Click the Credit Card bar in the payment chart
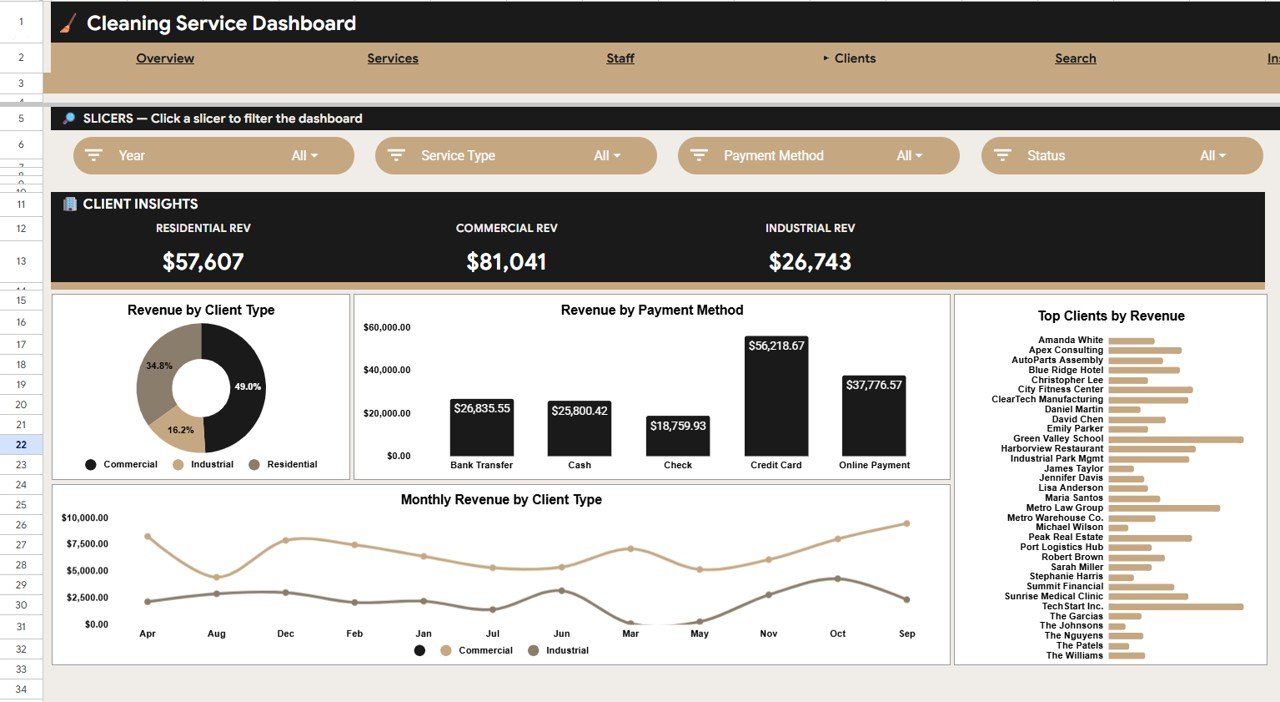The image size is (1280, 702). pos(777,400)
